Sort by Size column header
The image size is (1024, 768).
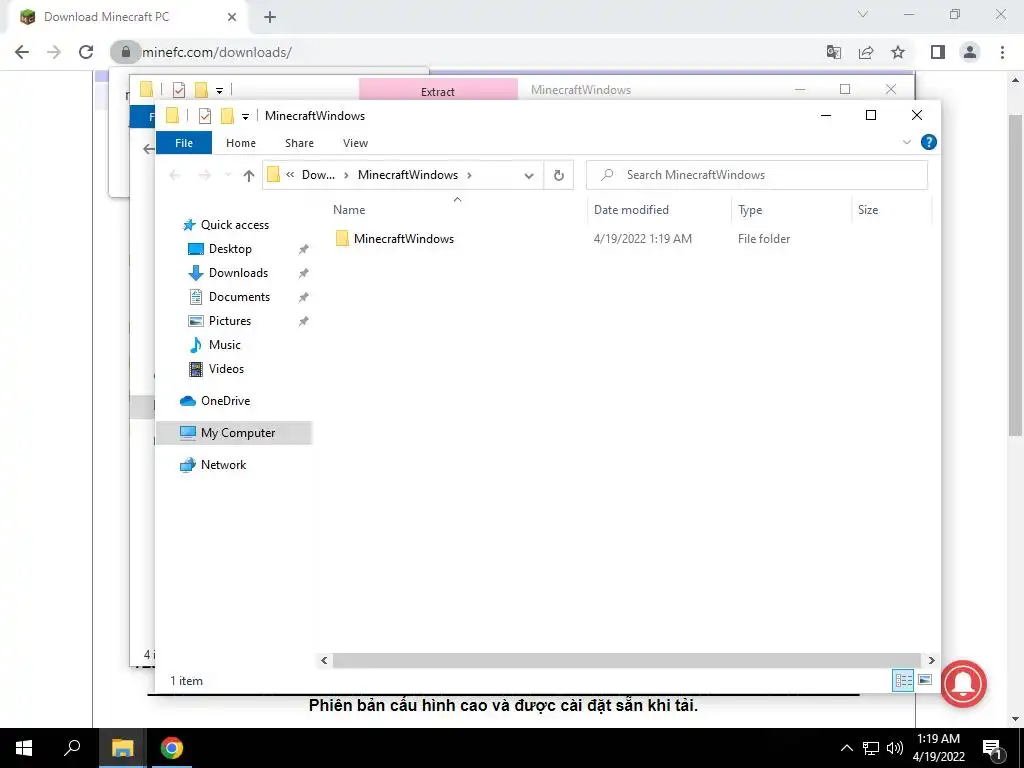click(x=868, y=210)
